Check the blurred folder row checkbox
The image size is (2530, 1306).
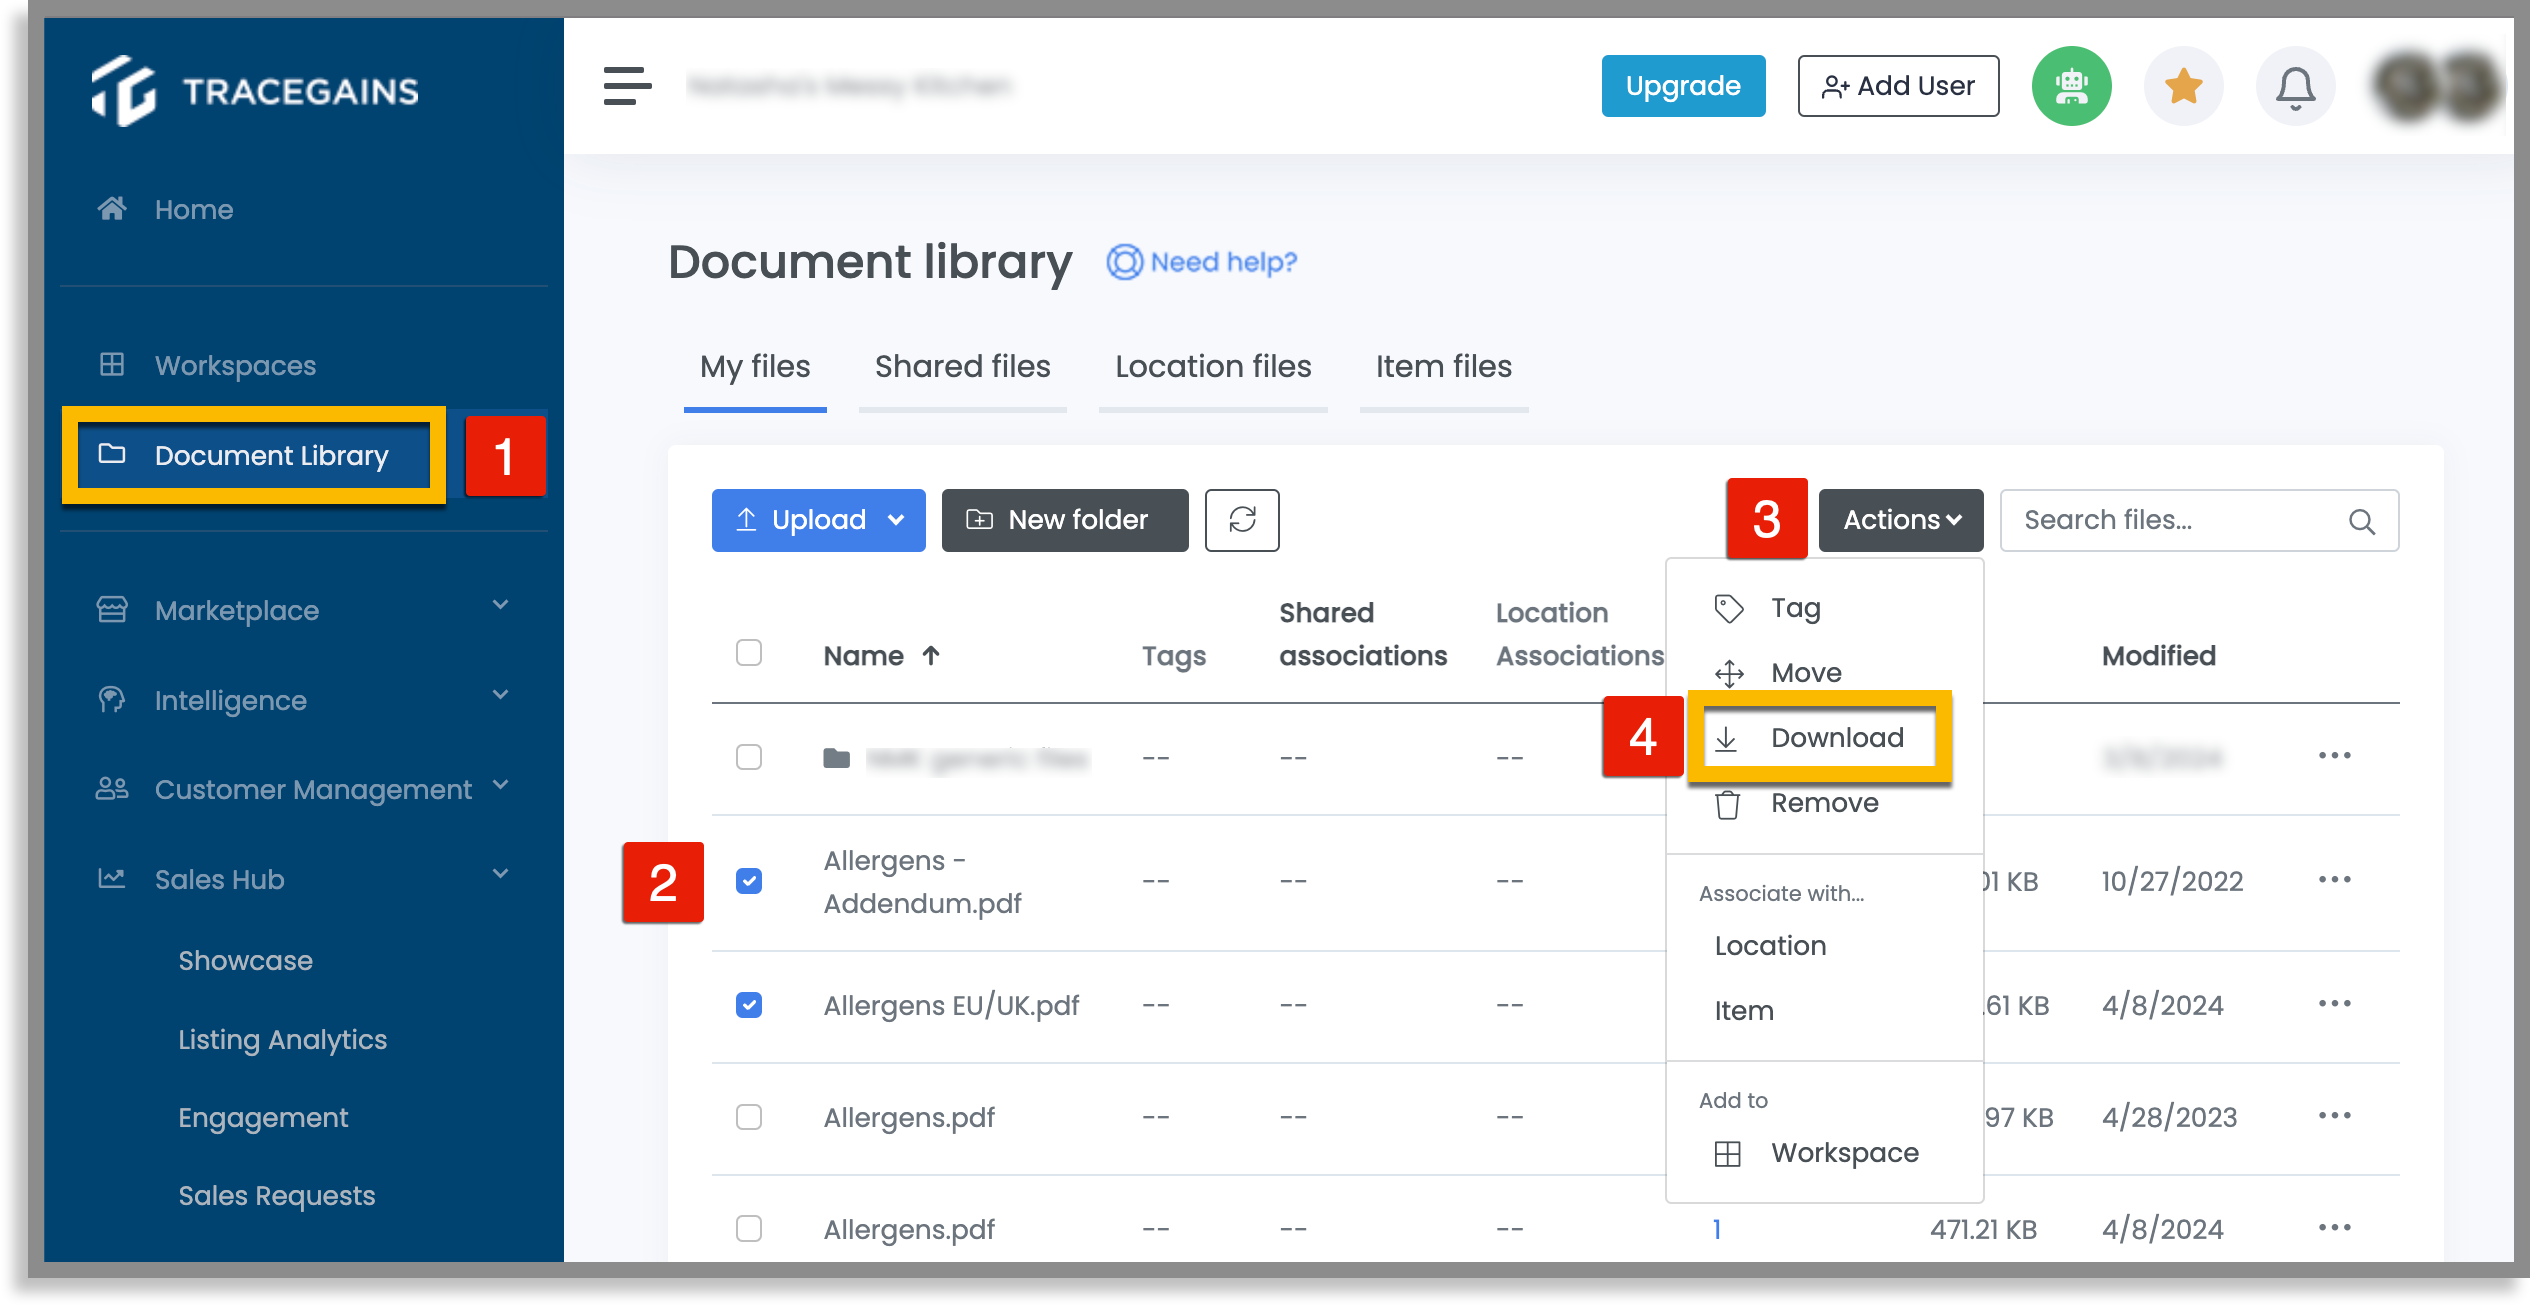click(749, 757)
